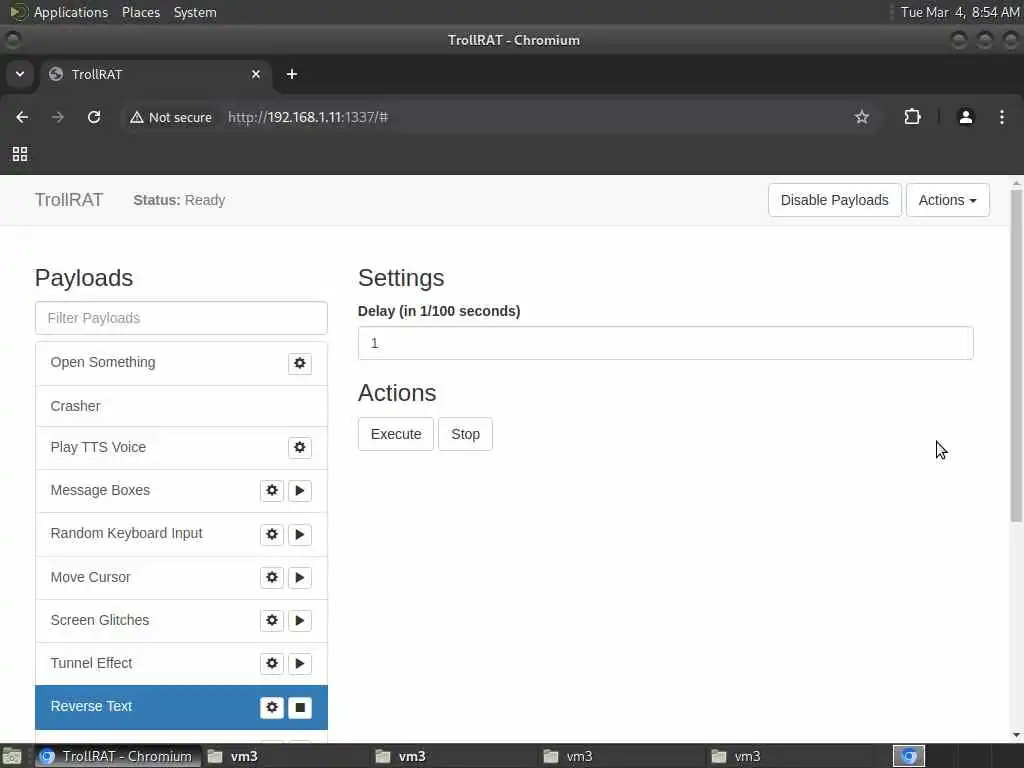
Task: Open a new browser tab with plus icon
Action: [x=292, y=74]
